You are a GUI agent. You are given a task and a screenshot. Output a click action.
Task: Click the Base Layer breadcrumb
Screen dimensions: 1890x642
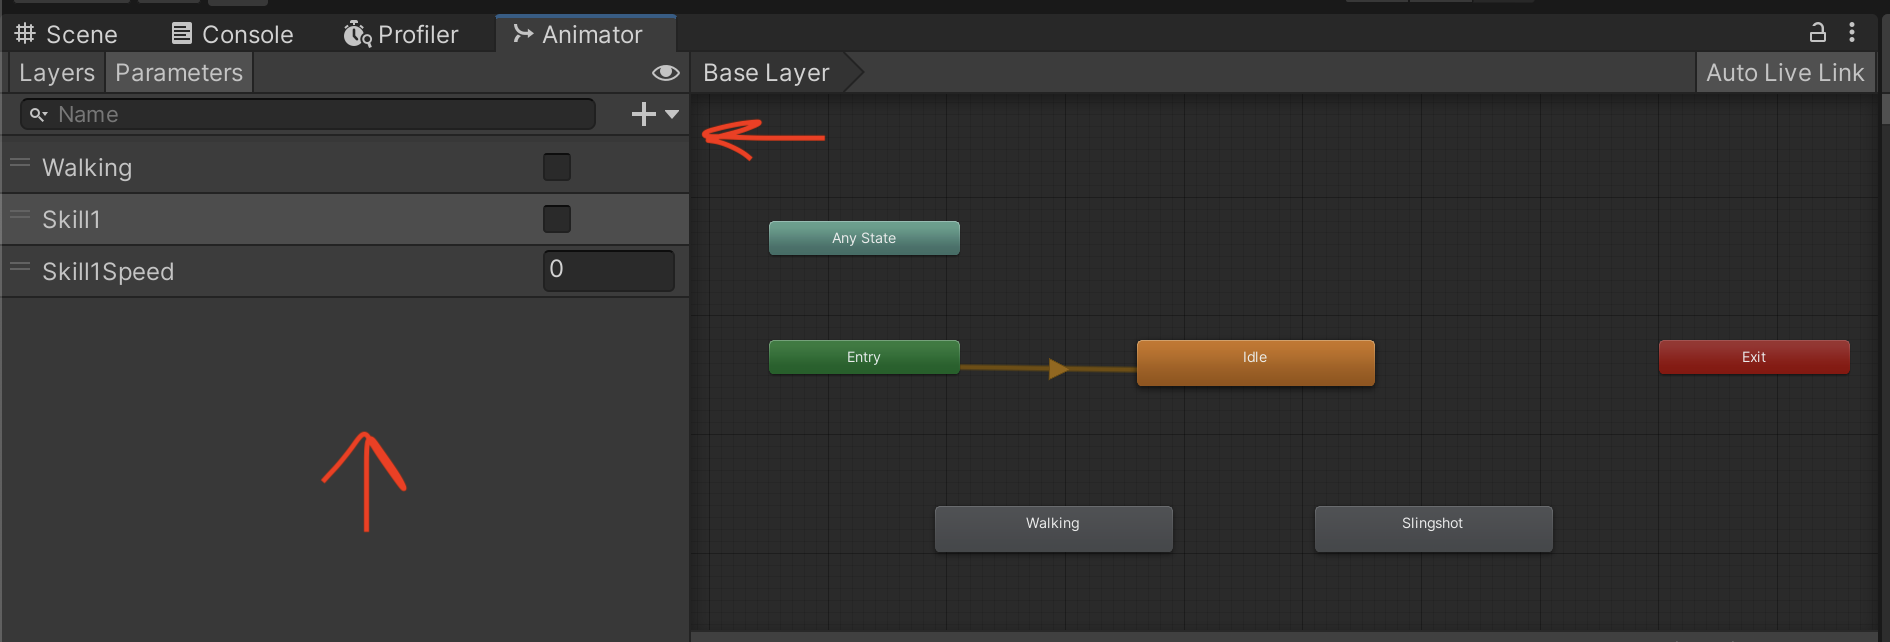[766, 73]
